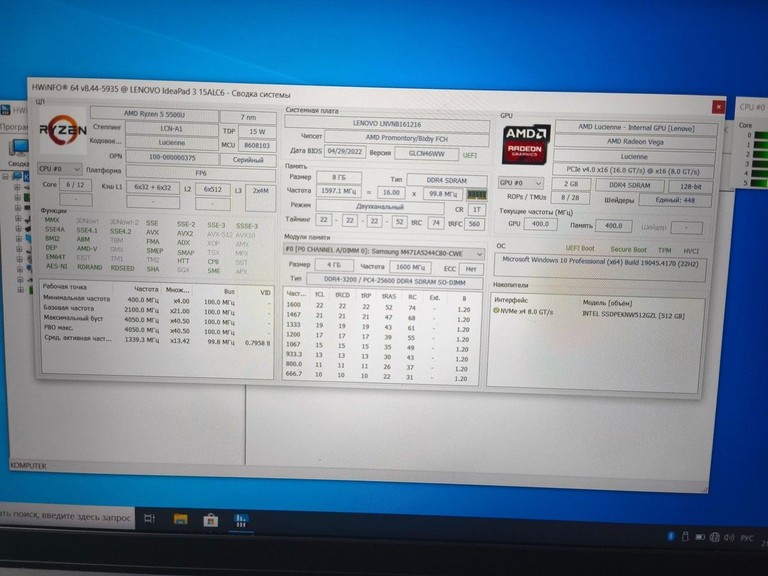Click the AMD Ryzen 5 5500U name field
Screen dimensions: 768x576
point(154,114)
